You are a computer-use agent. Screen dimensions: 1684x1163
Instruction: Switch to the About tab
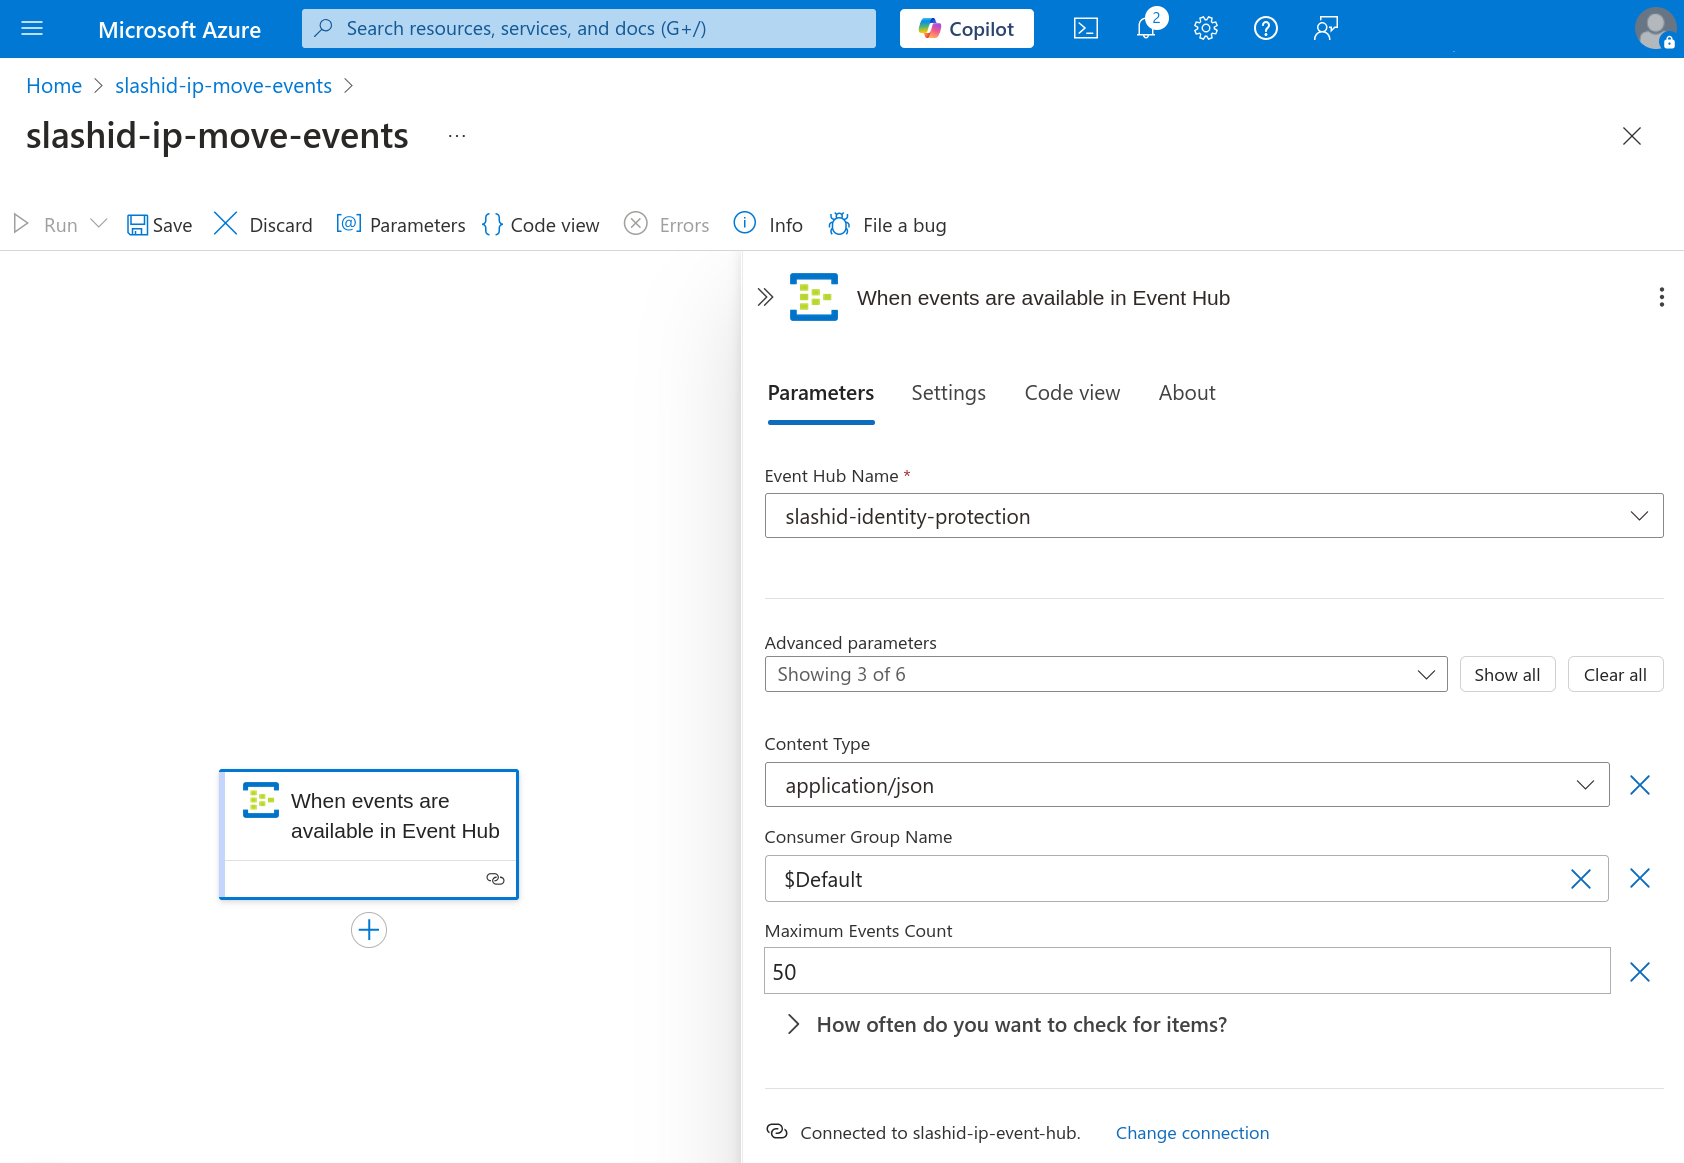[x=1187, y=393]
